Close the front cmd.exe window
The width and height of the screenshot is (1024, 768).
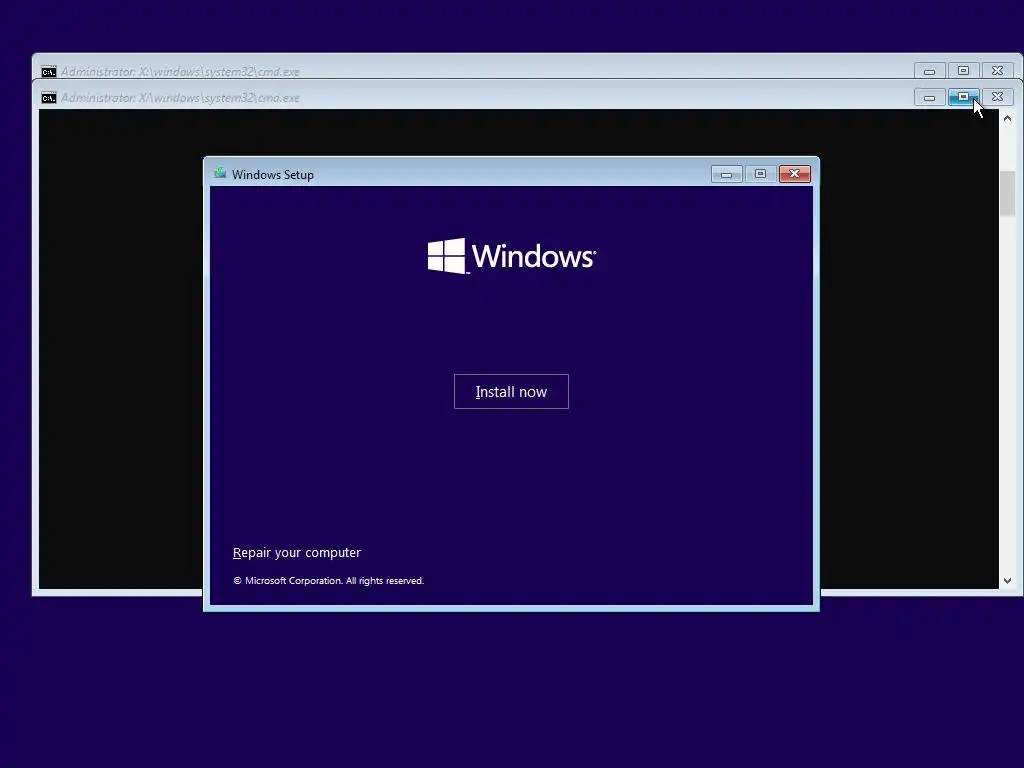click(997, 97)
